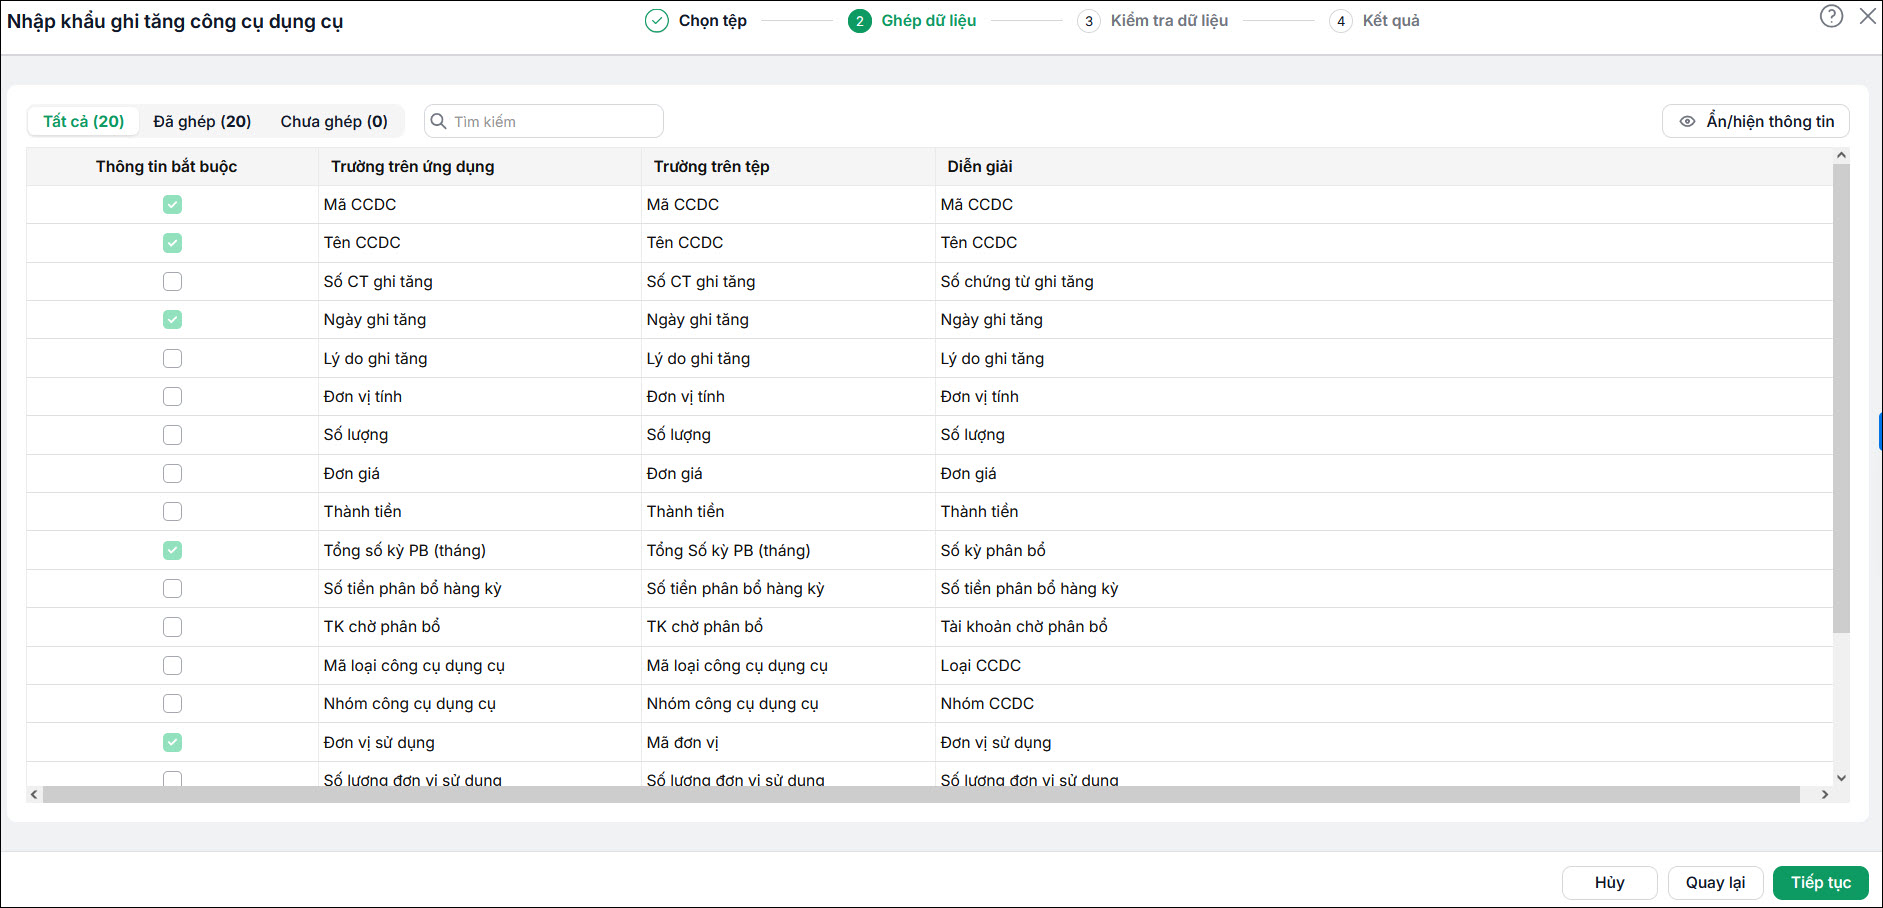Viewport: 1883px width, 908px height.
Task: Check the Đơn vị tính checkbox
Action: tap(172, 396)
